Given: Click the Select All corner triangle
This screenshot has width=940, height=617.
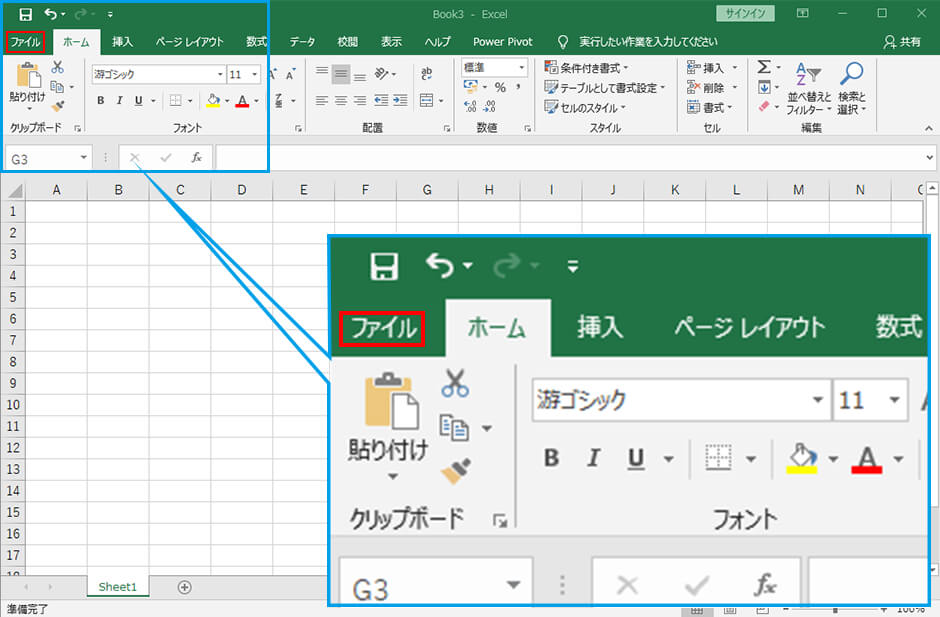Looking at the screenshot, I should pyautogui.click(x=14, y=190).
